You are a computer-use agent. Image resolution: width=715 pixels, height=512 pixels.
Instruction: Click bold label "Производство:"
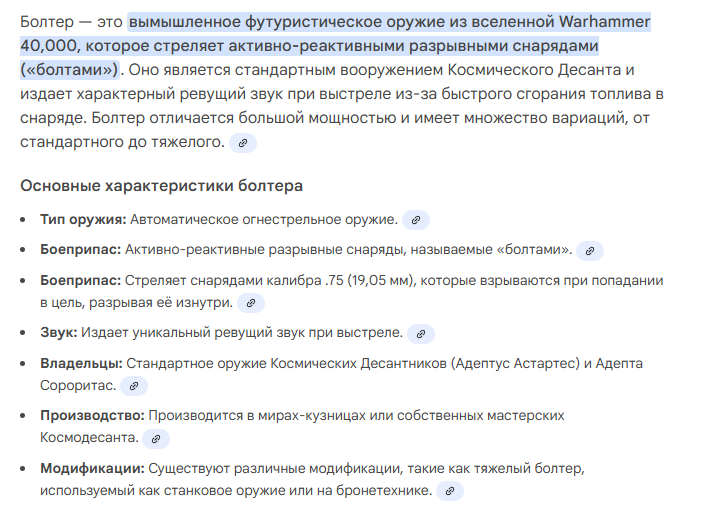point(93,415)
